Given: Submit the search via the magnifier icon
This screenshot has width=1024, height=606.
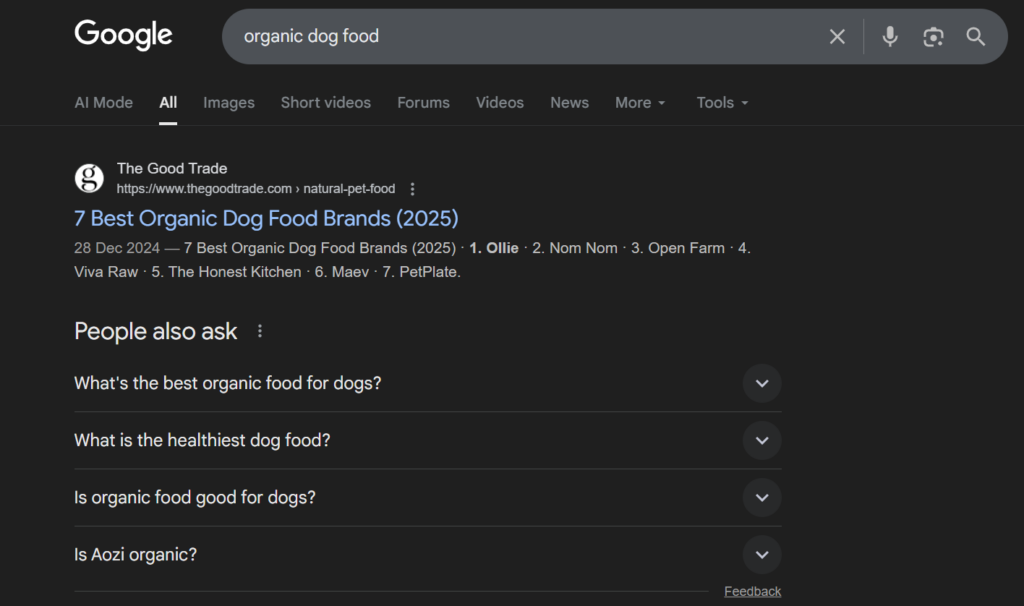Looking at the screenshot, I should click(975, 36).
